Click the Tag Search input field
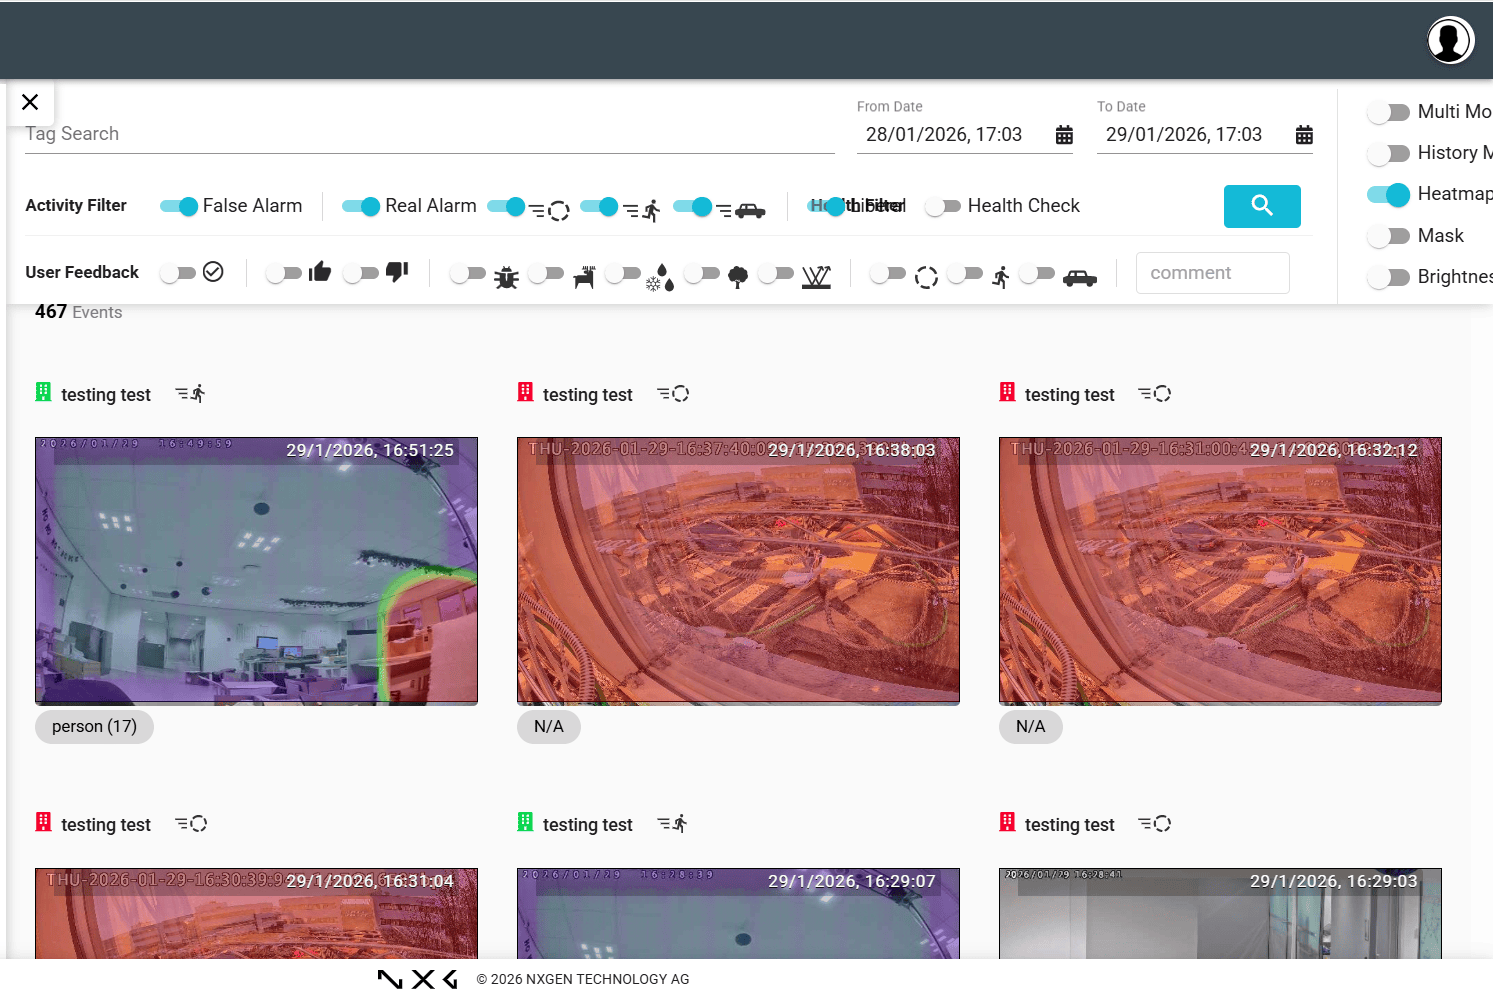Image resolution: width=1493 pixels, height=998 pixels. coord(429,134)
